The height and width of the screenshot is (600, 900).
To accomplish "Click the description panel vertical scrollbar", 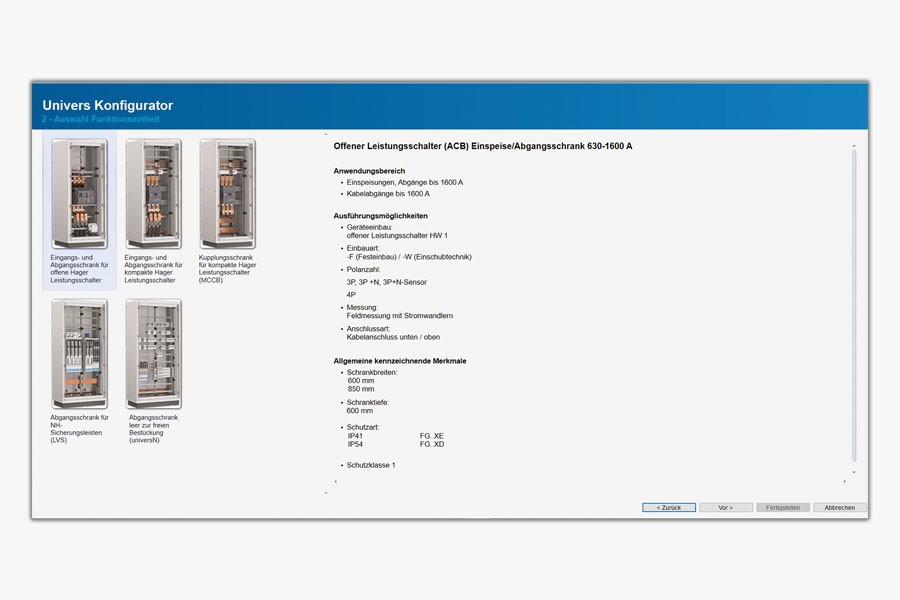I will pos(854,305).
